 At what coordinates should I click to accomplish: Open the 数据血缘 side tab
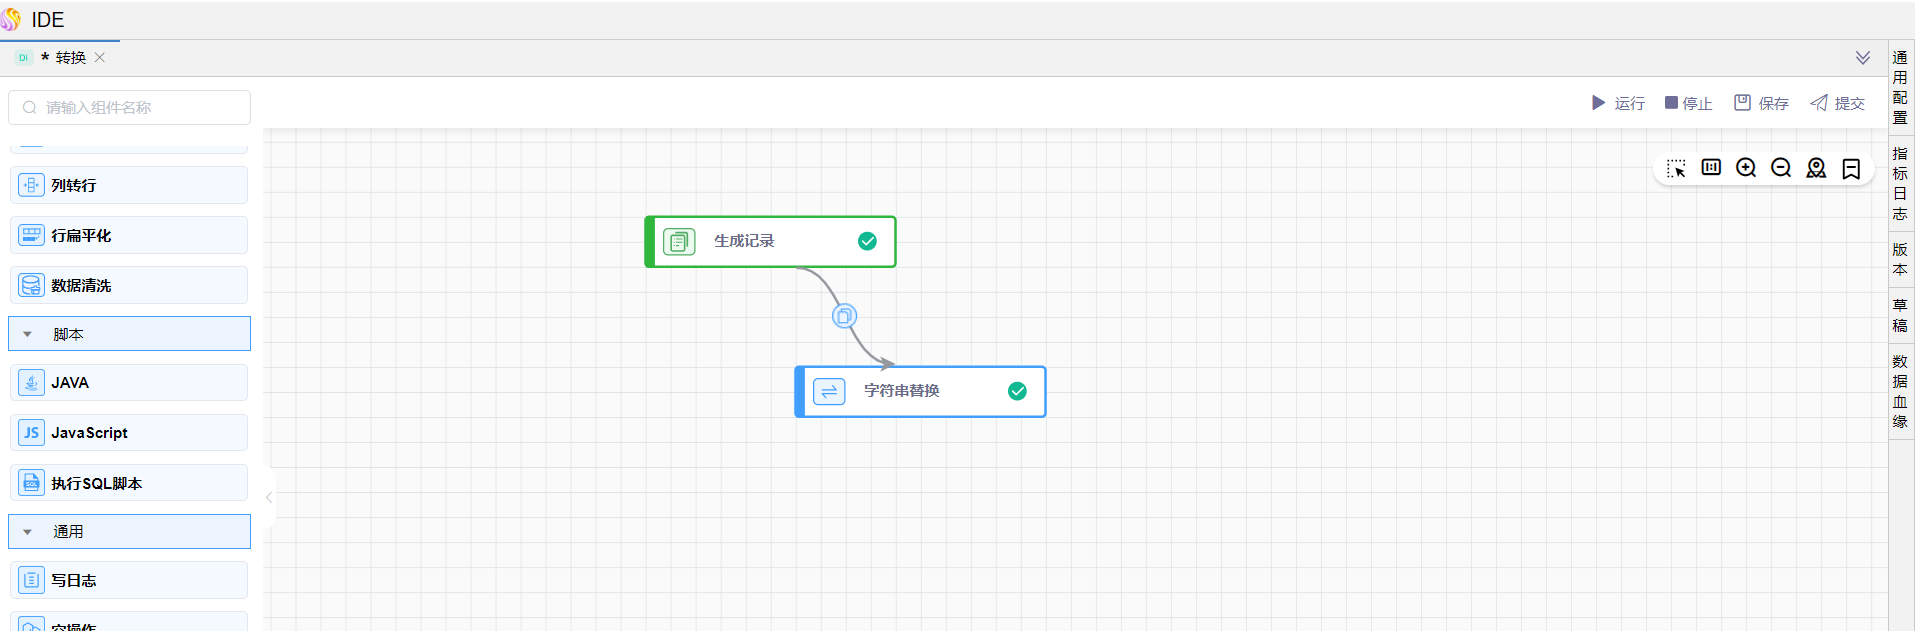1900,391
